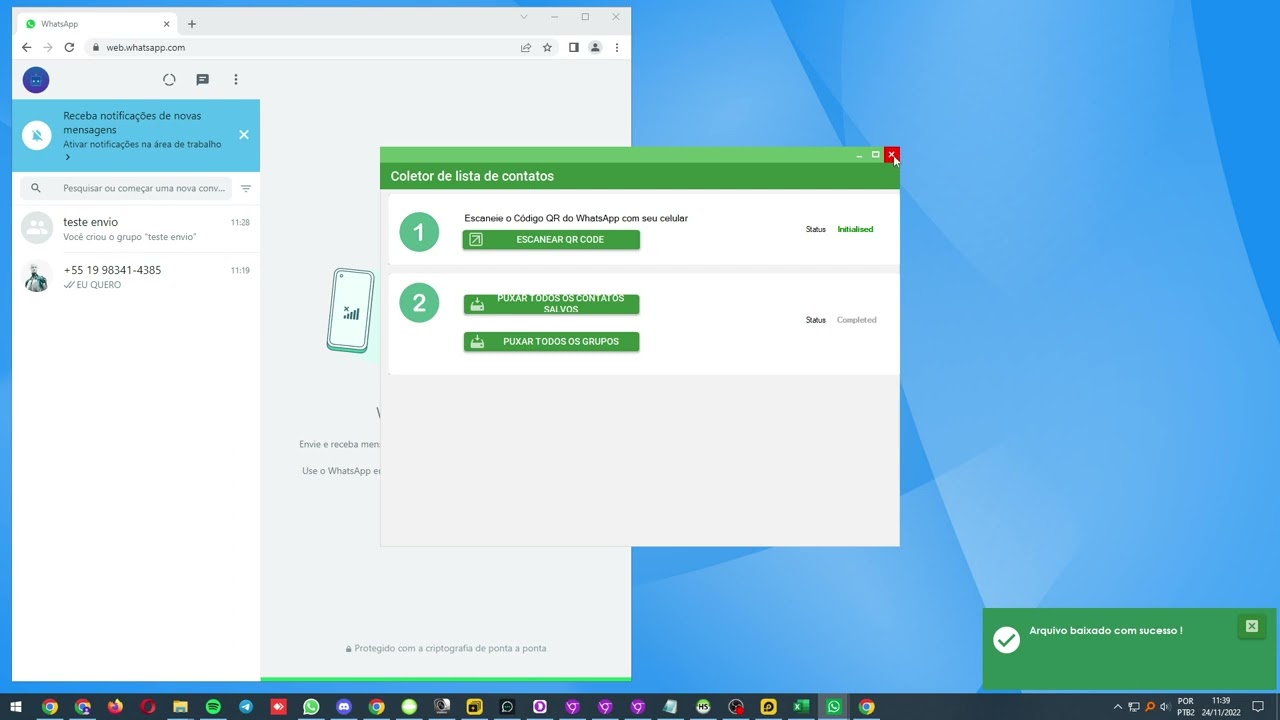
Task: Click PUXAR TODOS OS CONTATOS SALVOS button
Action: click(551, 304)
